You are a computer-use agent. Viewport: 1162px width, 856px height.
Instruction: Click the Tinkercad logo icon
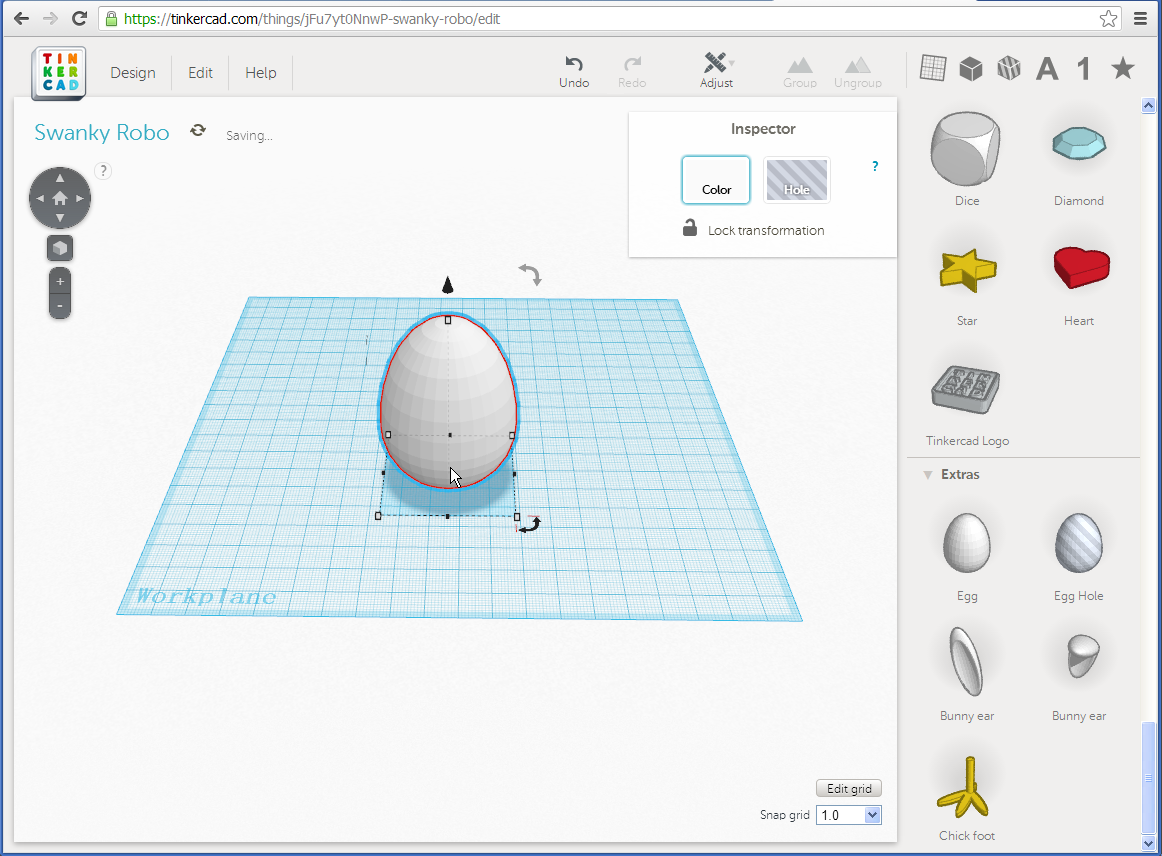pos(59,72)
